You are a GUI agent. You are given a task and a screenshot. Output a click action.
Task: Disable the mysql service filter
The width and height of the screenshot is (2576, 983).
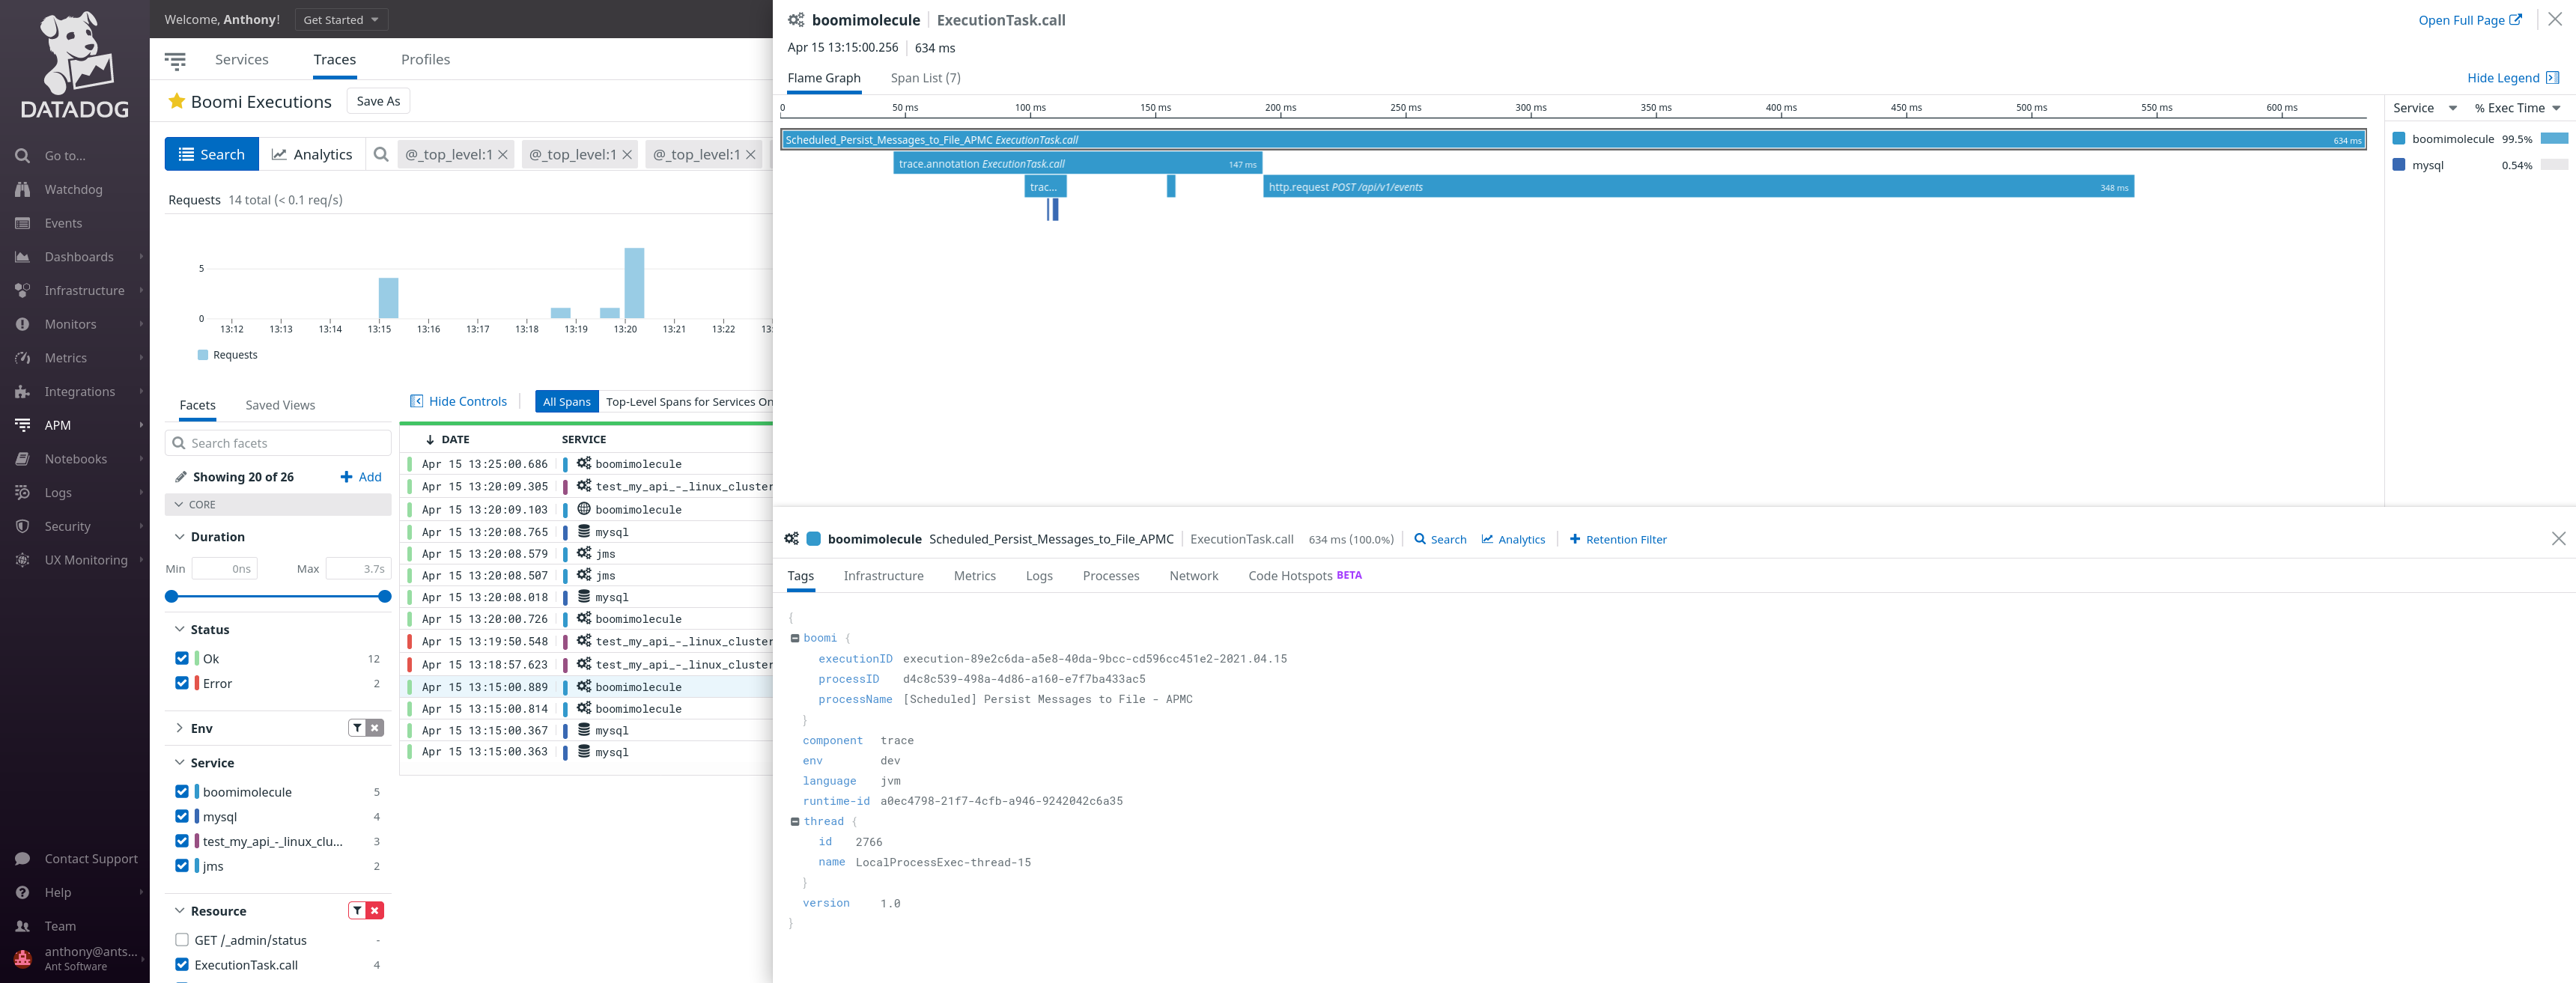[x=182, y=816]
